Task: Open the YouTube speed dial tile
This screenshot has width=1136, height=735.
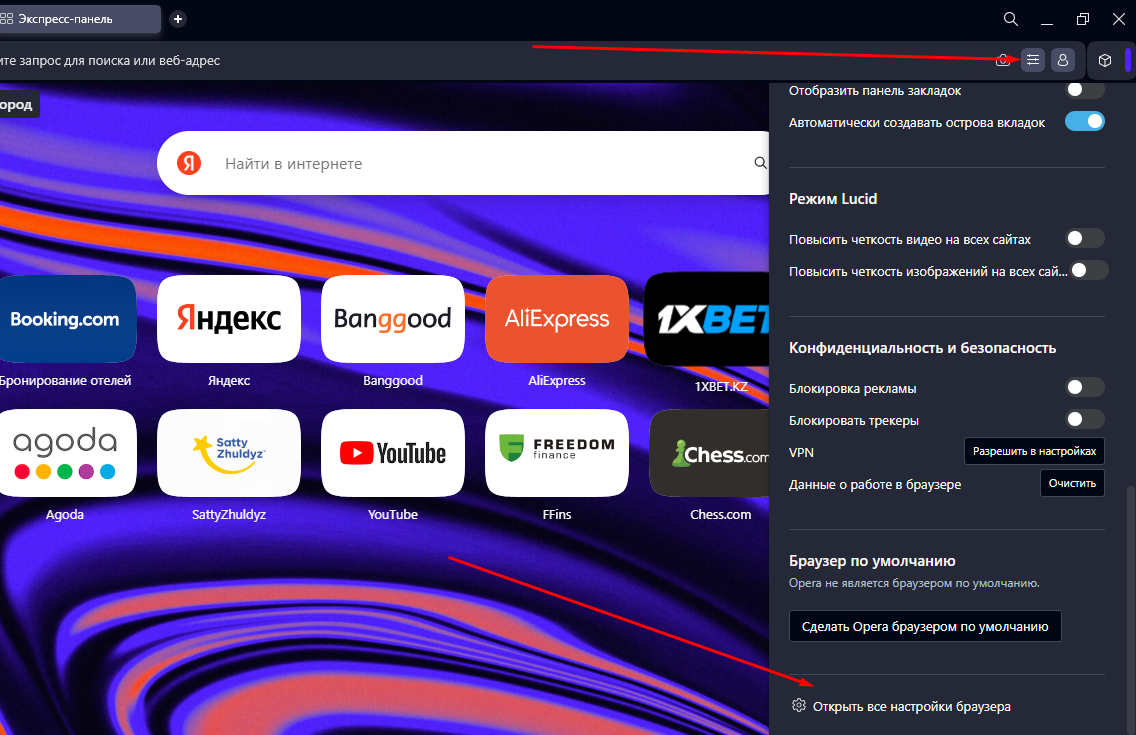Action: [393, 453]
